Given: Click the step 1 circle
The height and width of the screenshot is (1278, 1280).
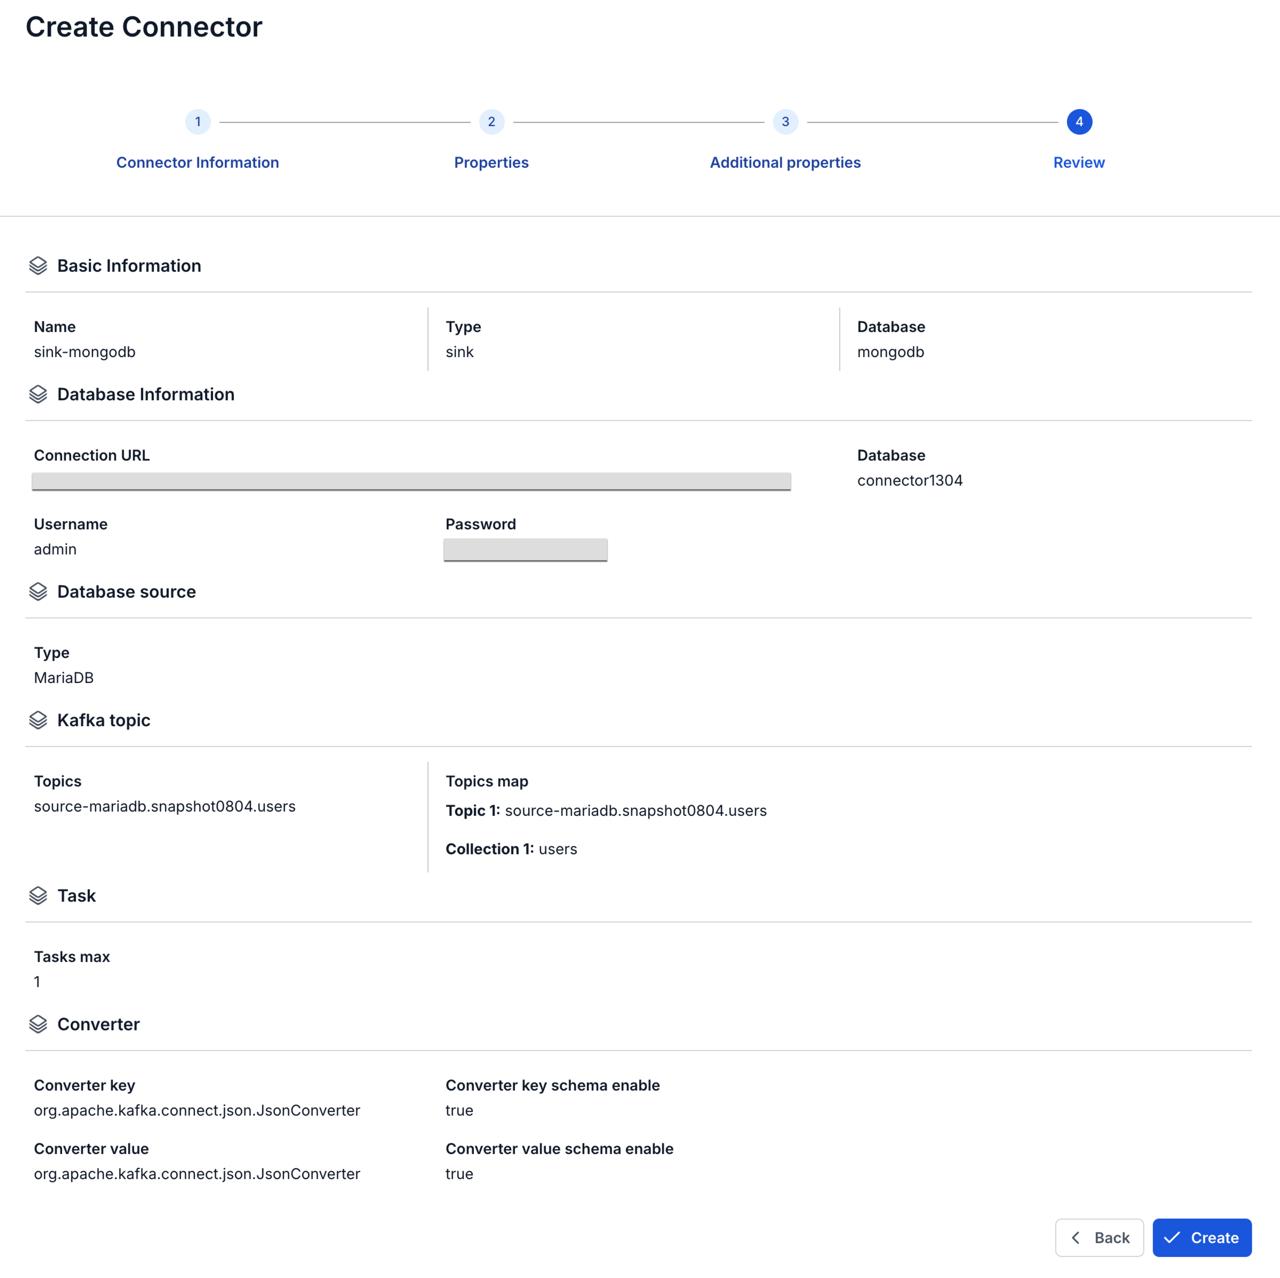Looking at the screenshot, I should pos(198,122).
